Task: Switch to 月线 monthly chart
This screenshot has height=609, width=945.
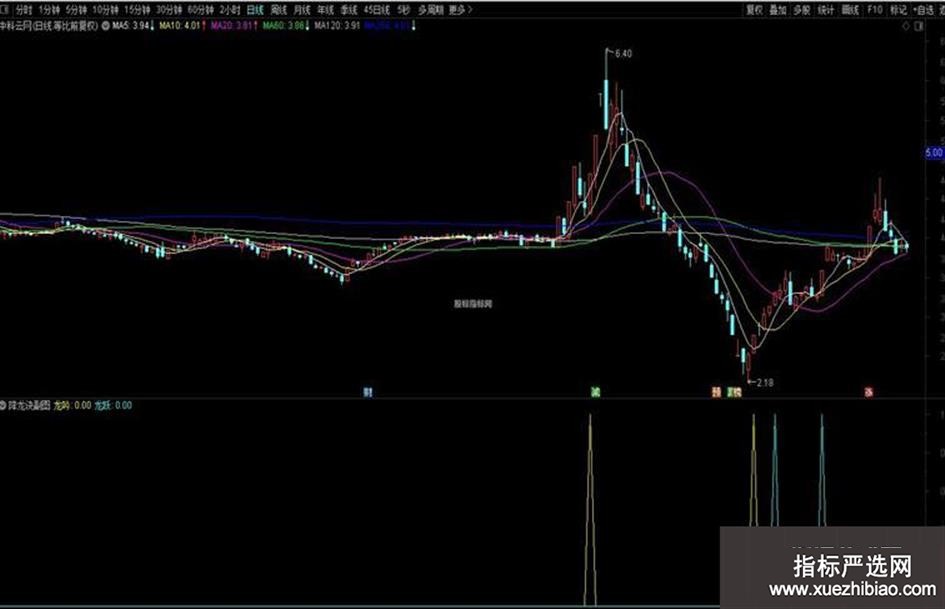Action: 302,10
